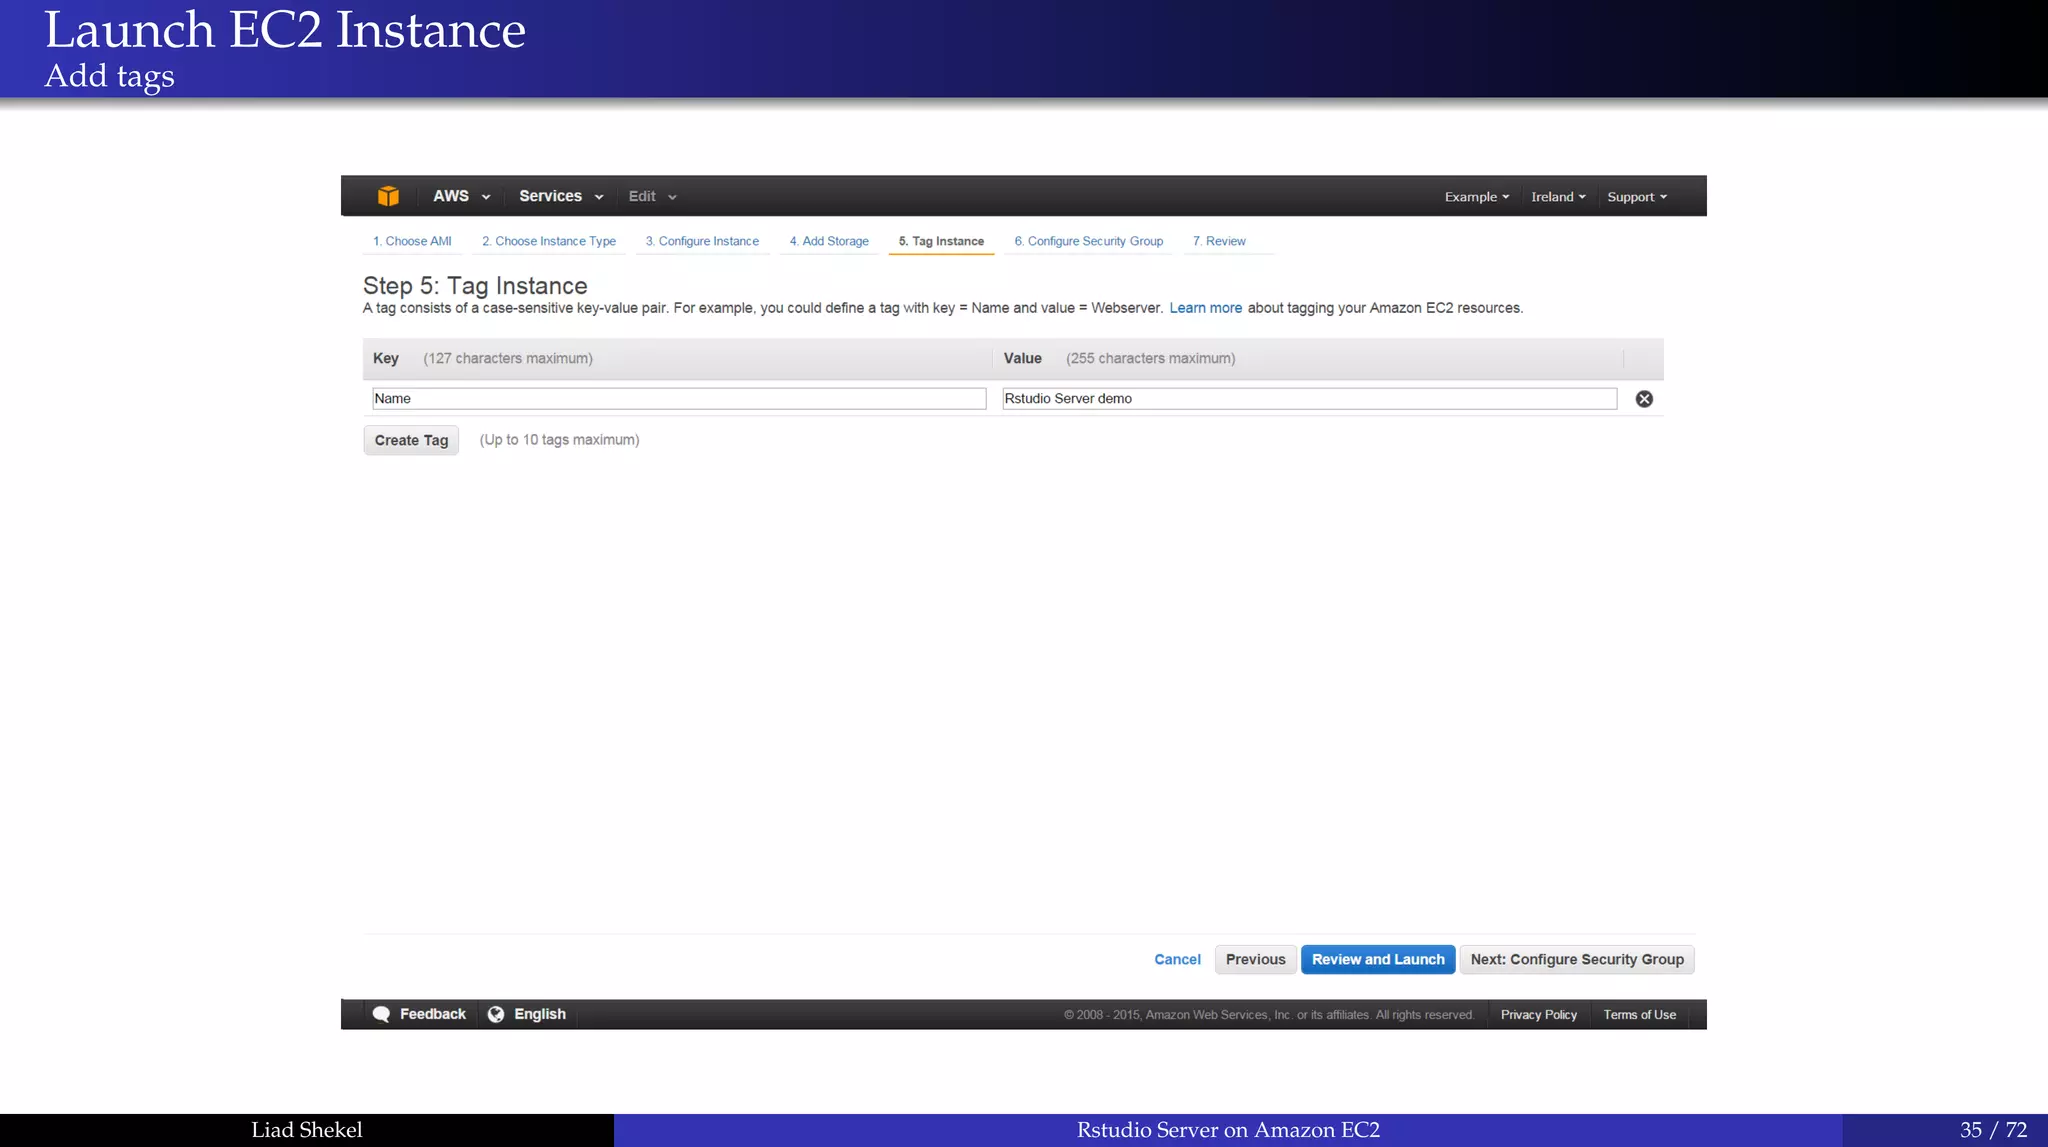The image size is (2048, 1147).
Task: Click Review and Launch button
Action: (1378, 959)
